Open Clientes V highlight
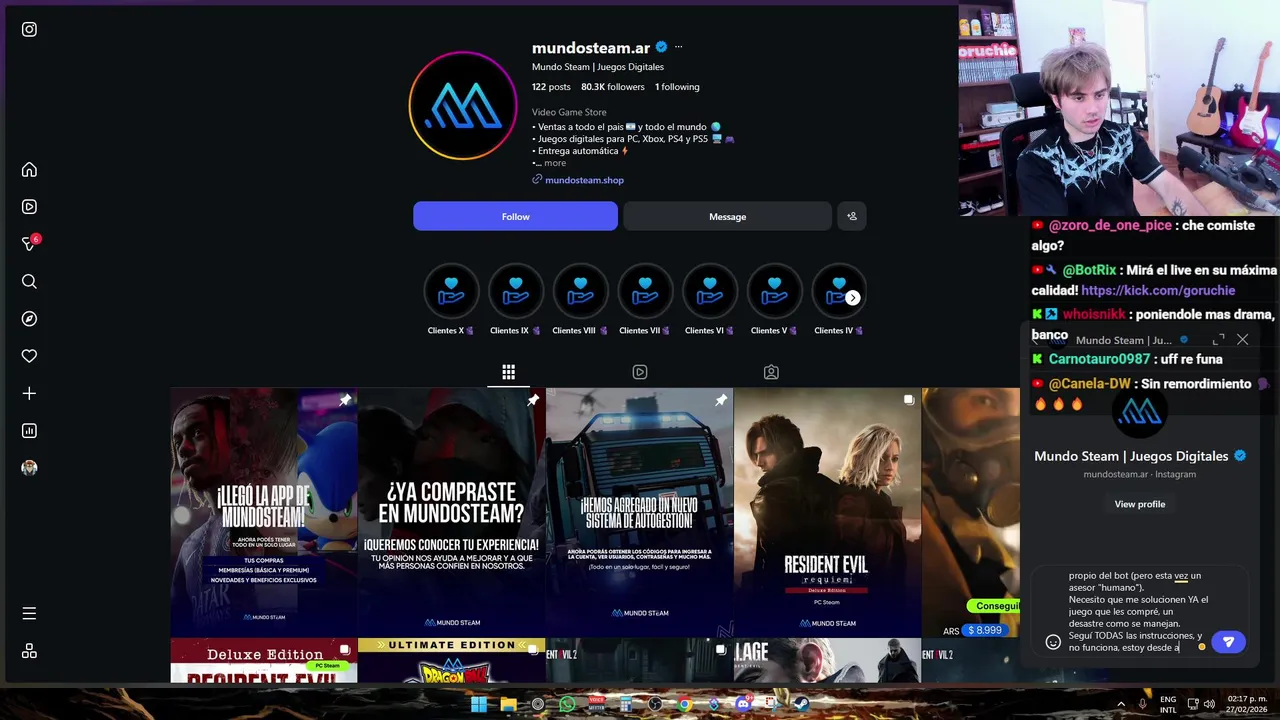 click(774, 298)
